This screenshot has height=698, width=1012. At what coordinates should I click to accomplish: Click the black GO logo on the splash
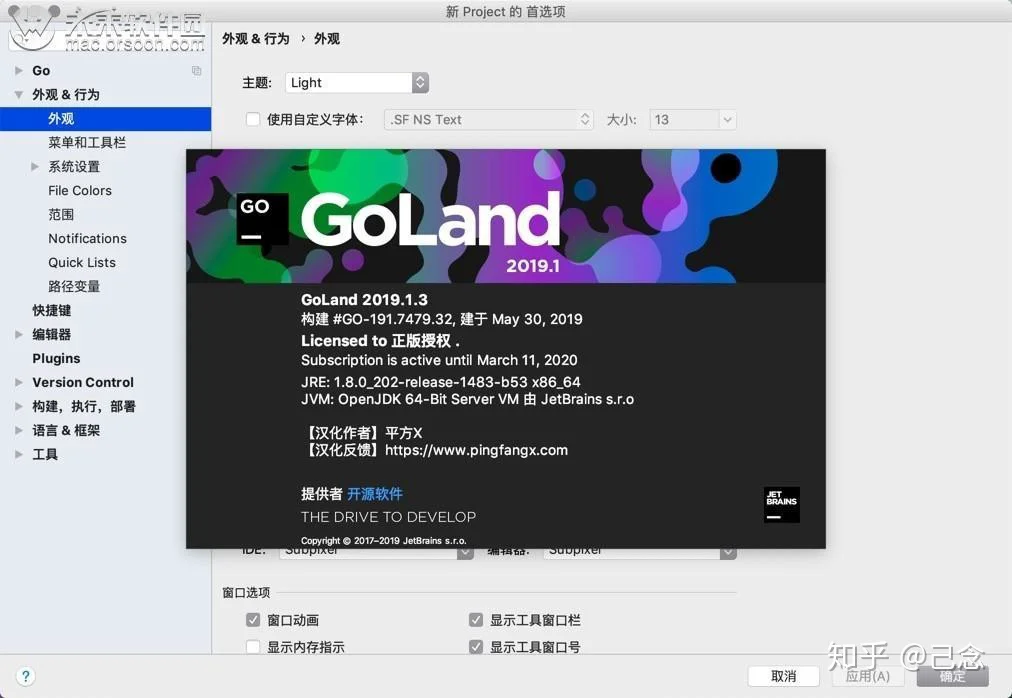261,220
